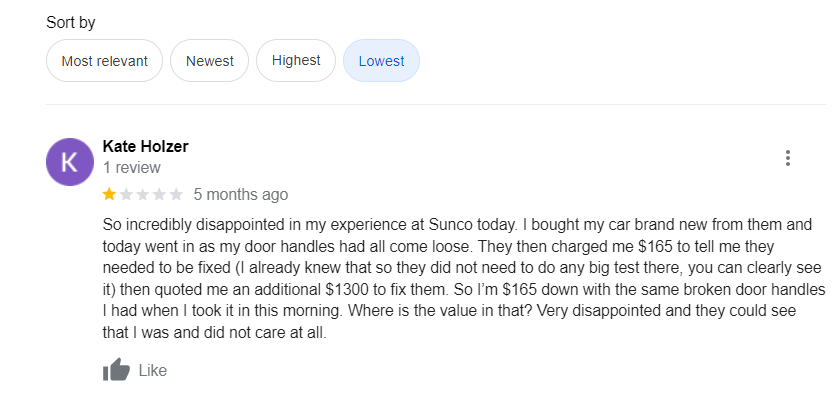Open Kate Holzer's reviewer profile name
835x412 pixels.
[145, 146]
